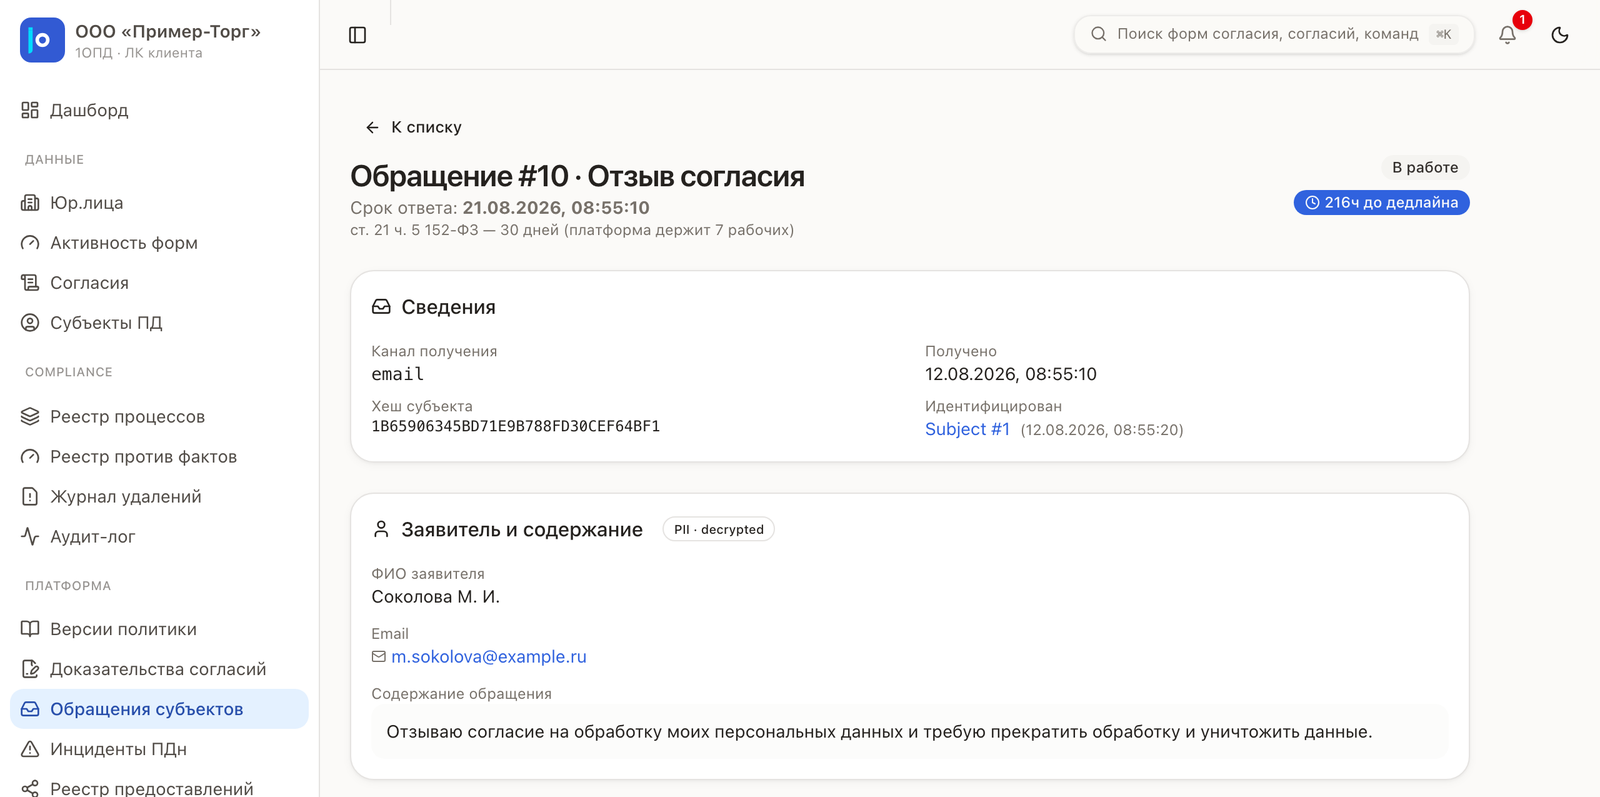Click the Юр.лица building icon
The image size is (1600, 797).
click(x=30, y=203)
